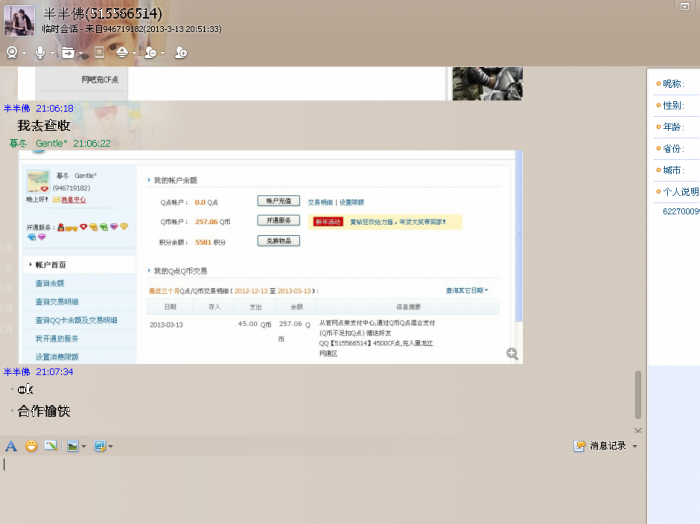Expand the 消息记录 dropdown arrow

coord(635,446)
